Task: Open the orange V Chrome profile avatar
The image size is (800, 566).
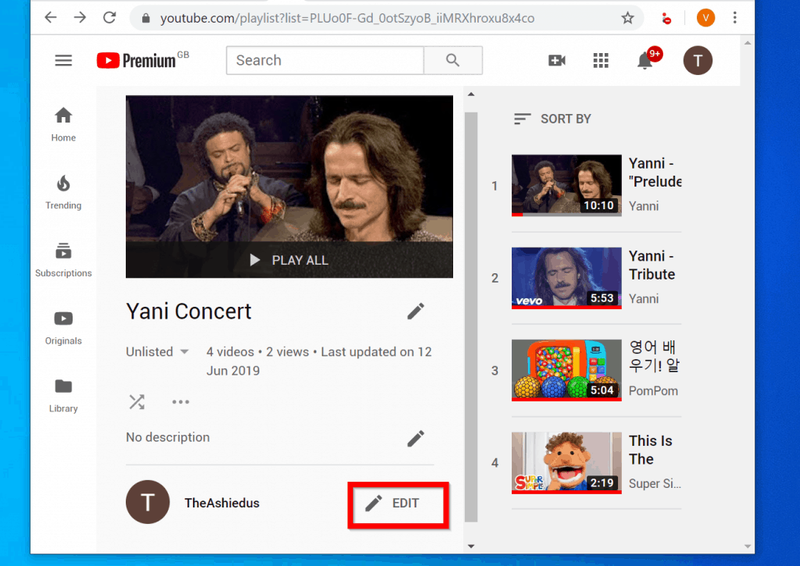Action: 706,18
